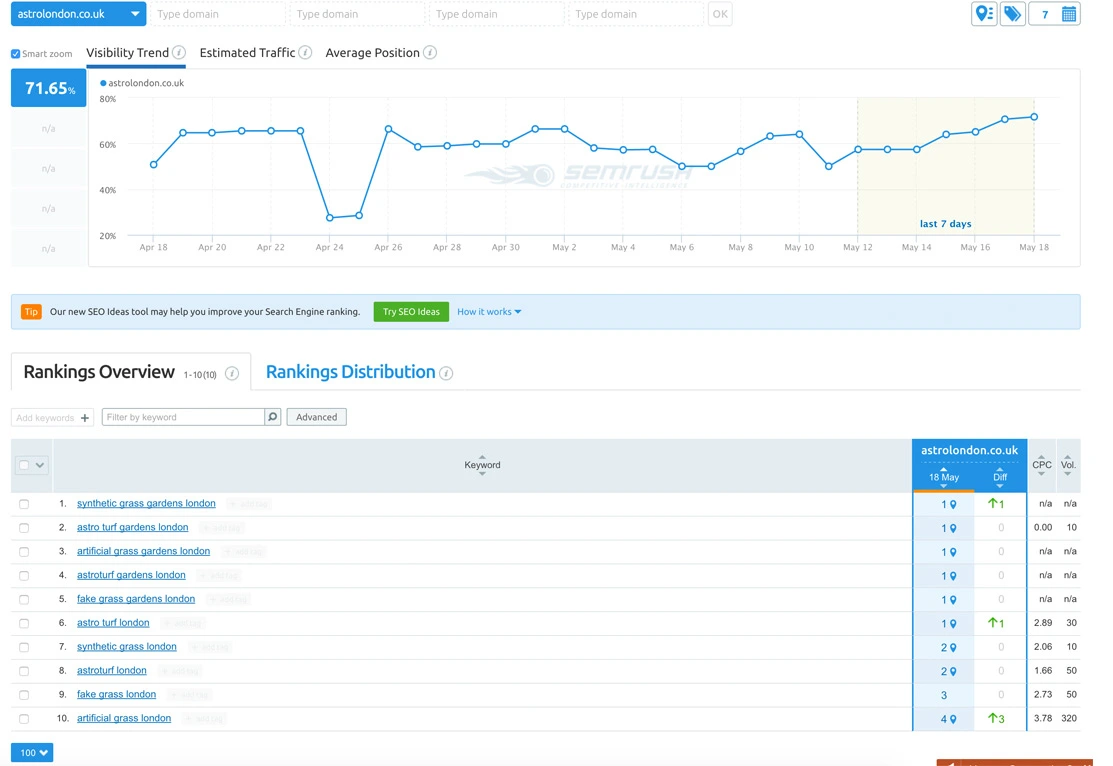Click the Filter by keyword input field
1113x766 pixels.
[x=183, y=417]
